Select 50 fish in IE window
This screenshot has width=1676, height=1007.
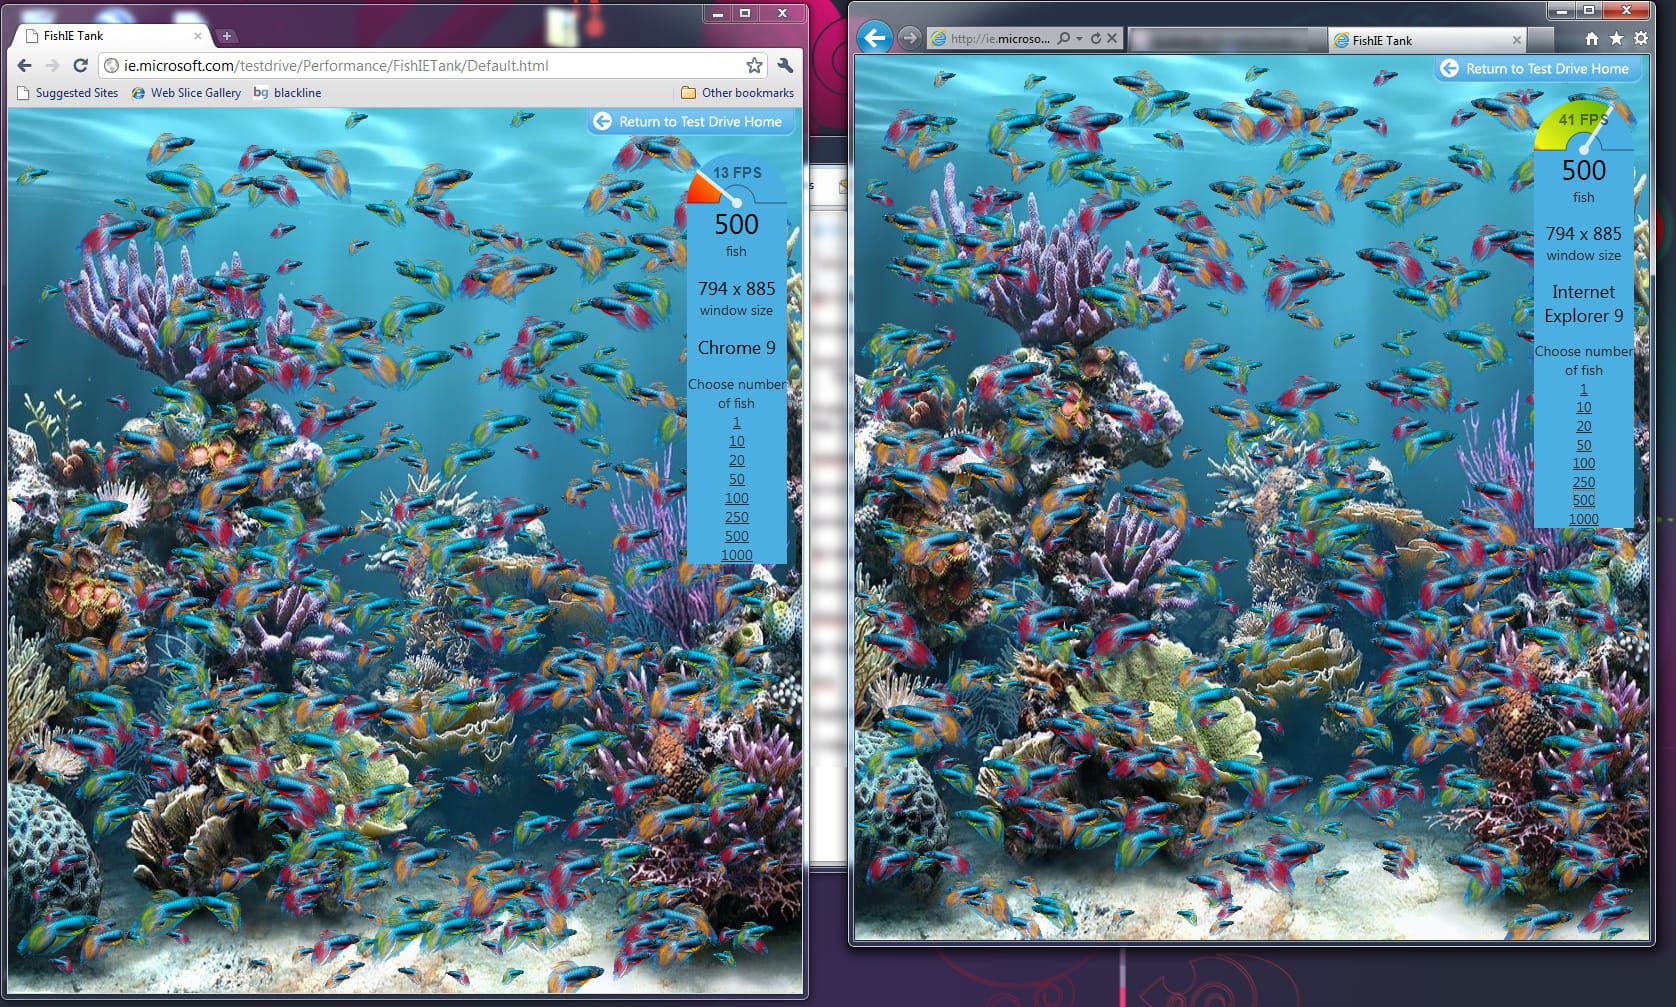1583,445
